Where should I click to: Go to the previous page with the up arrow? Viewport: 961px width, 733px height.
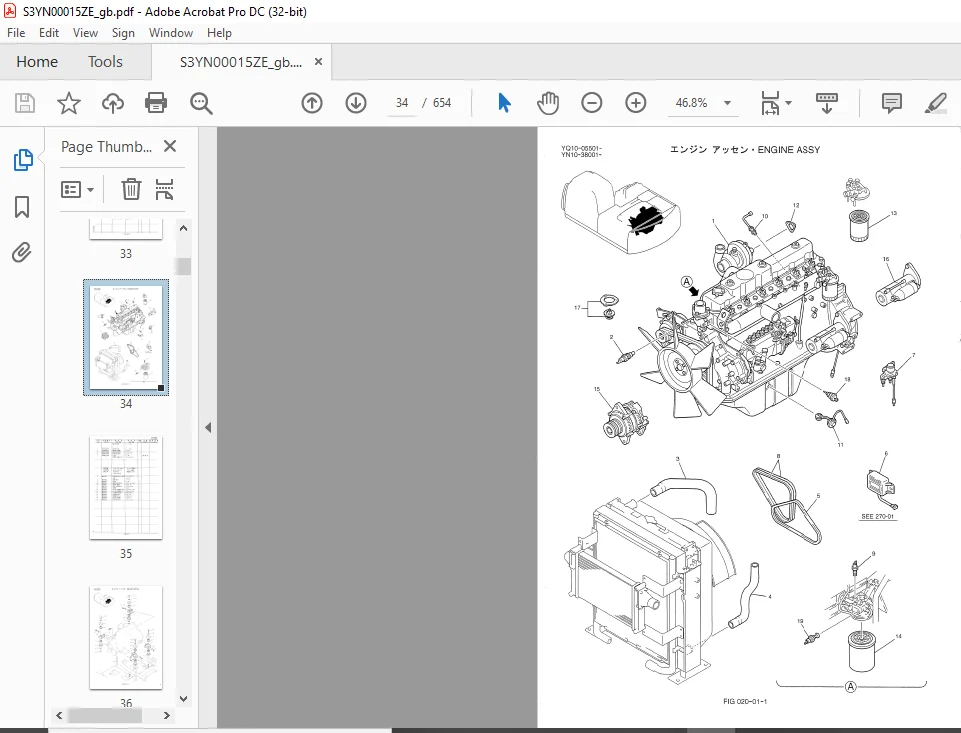(312, 103)
